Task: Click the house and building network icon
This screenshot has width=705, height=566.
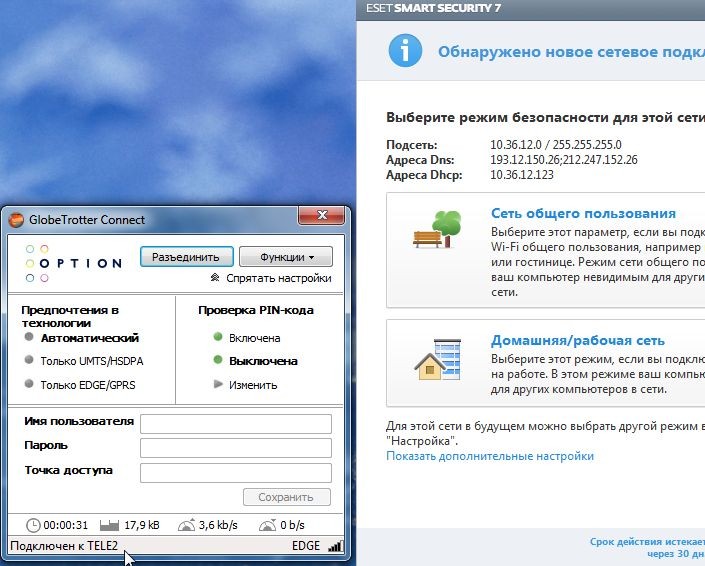Action: pos(438,356)
